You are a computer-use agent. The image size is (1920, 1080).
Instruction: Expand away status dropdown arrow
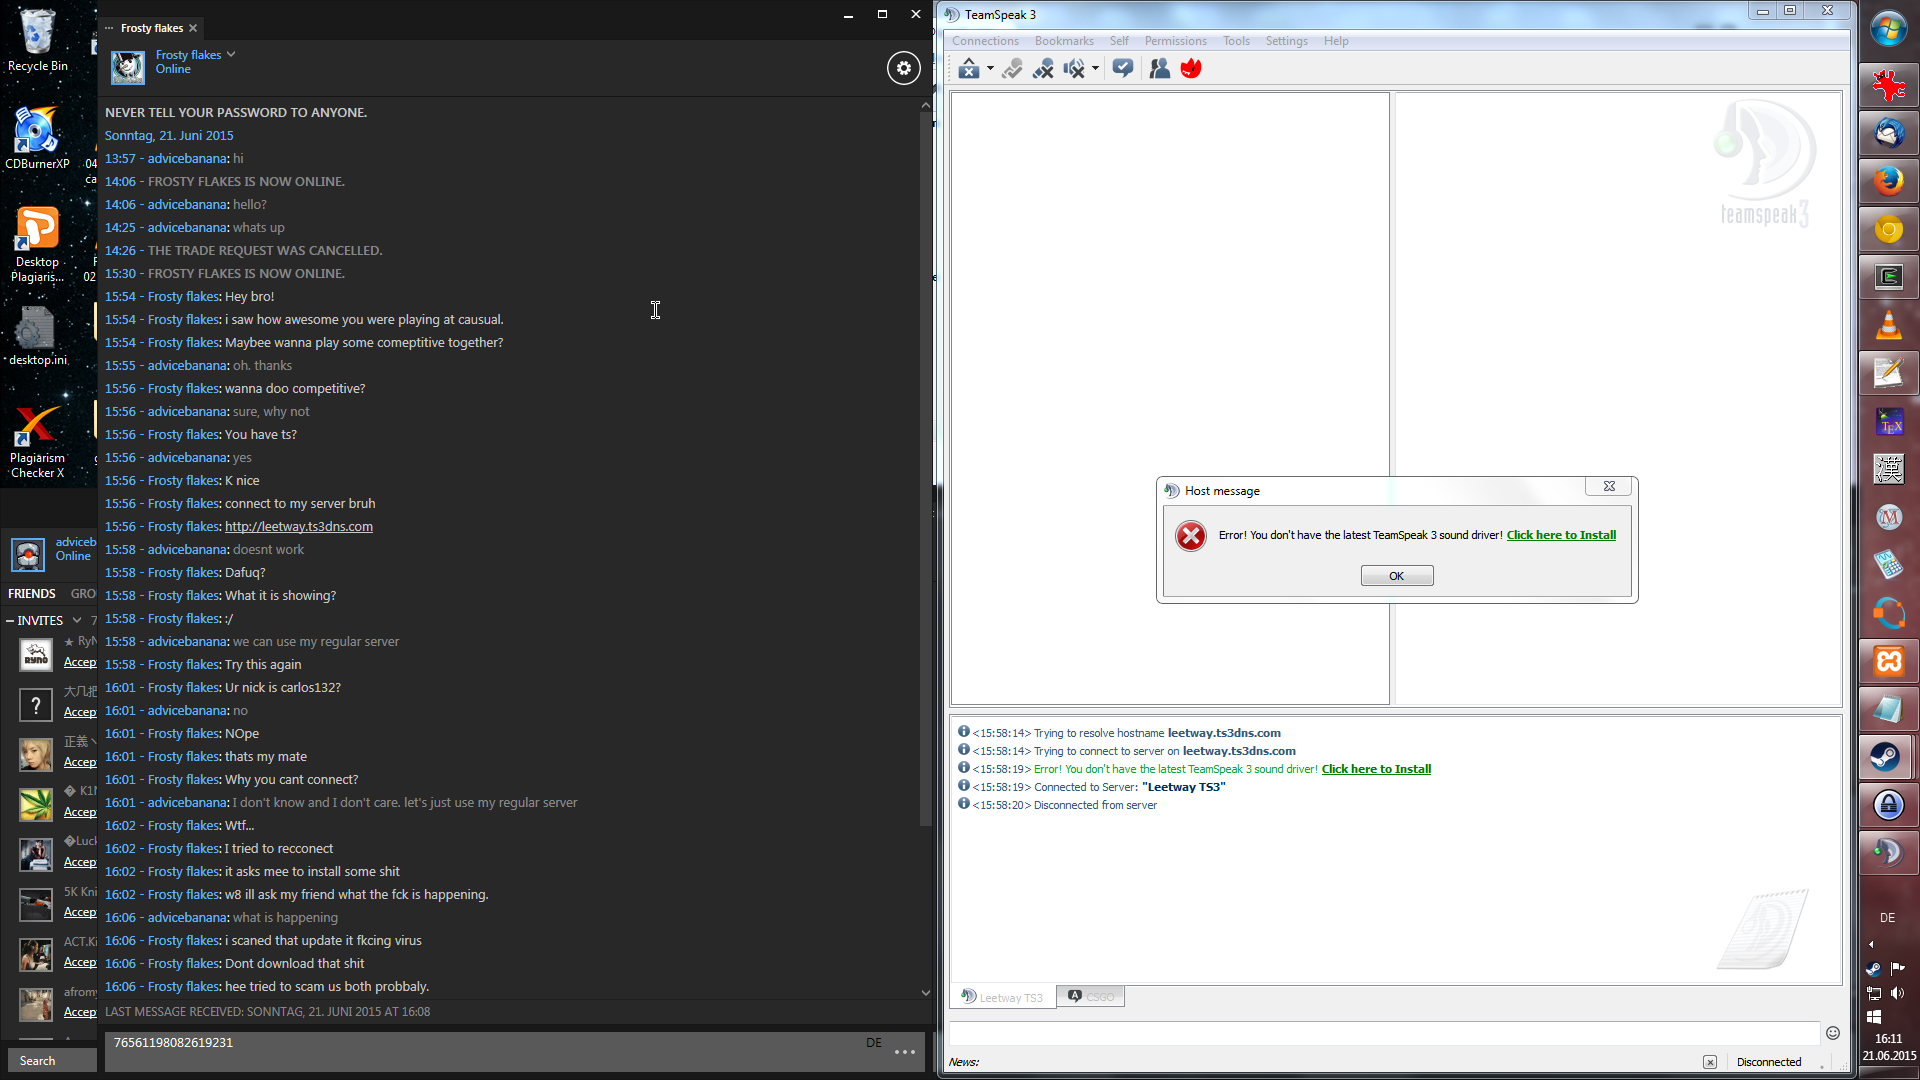[x=990, y=69]
